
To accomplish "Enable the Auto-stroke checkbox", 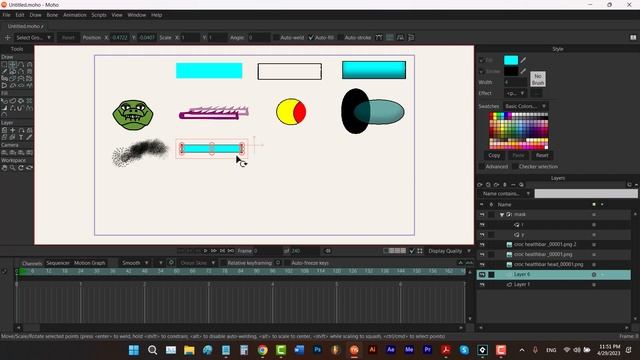I will click(340, 38).
